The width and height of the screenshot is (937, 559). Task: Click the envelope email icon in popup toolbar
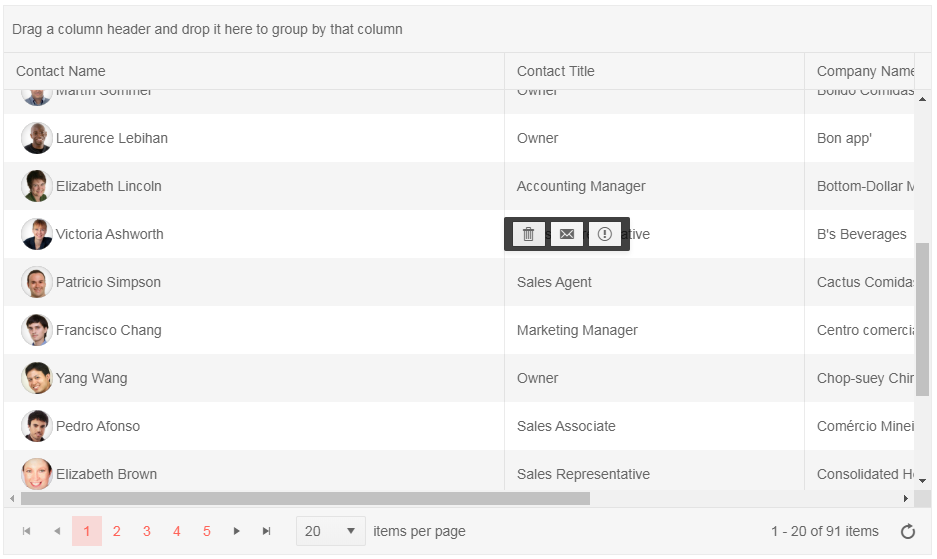pyautogui.click(x=567, y=234)
